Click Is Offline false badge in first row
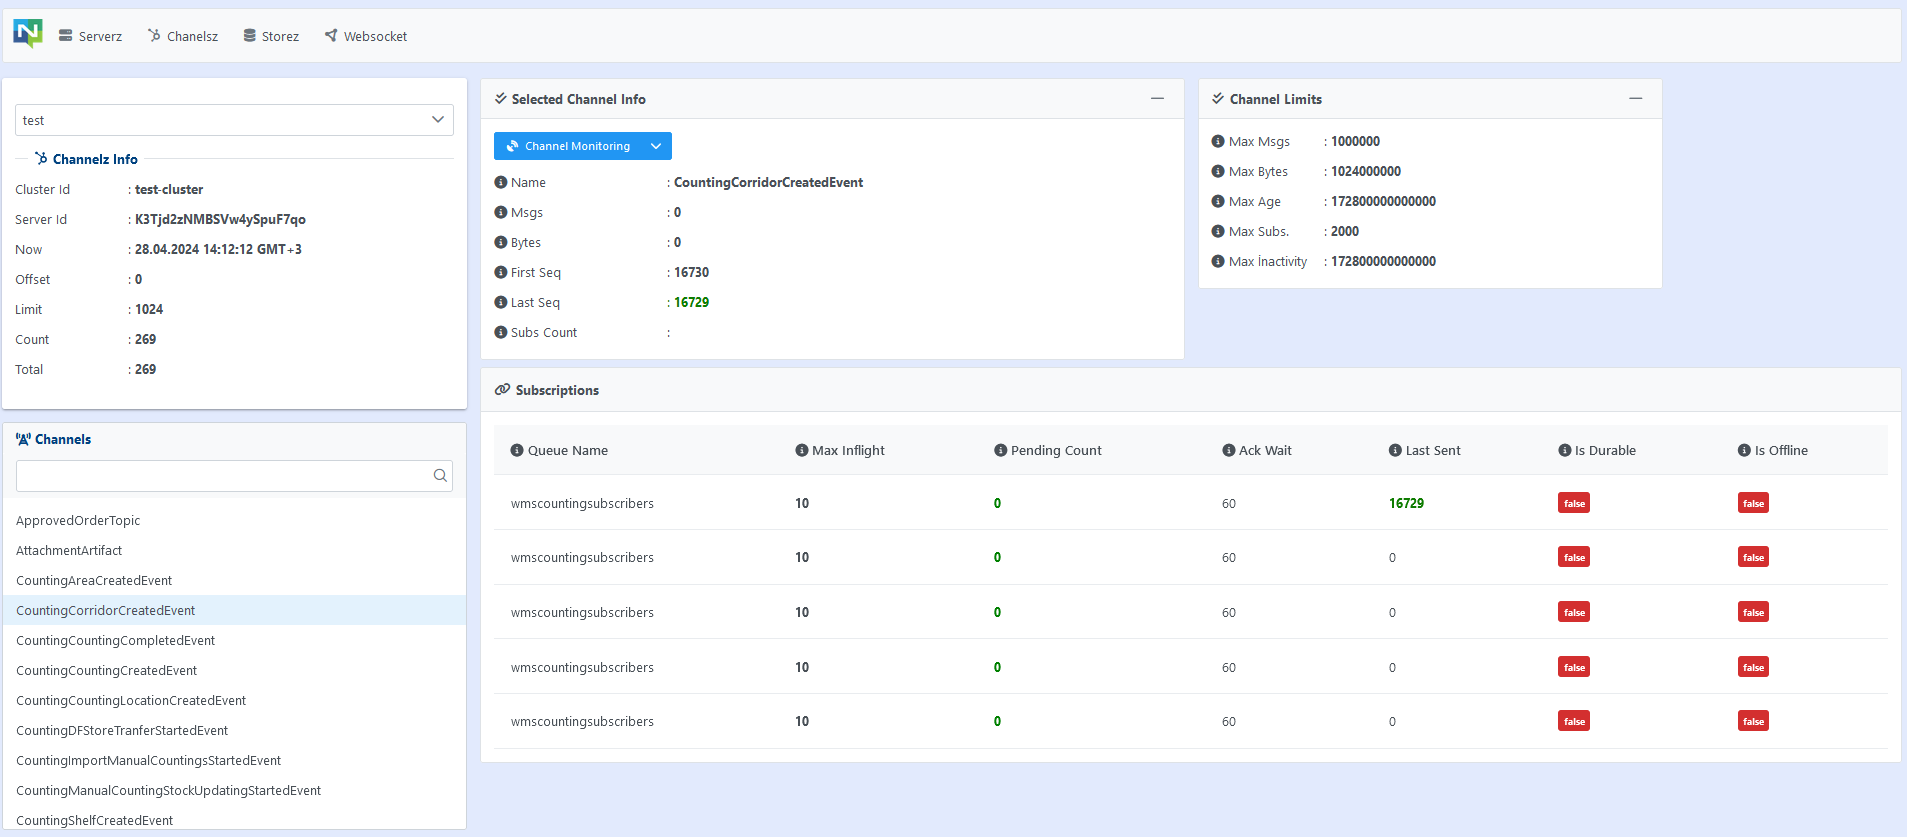1907x837 pixels. [x=1753, y=503]
